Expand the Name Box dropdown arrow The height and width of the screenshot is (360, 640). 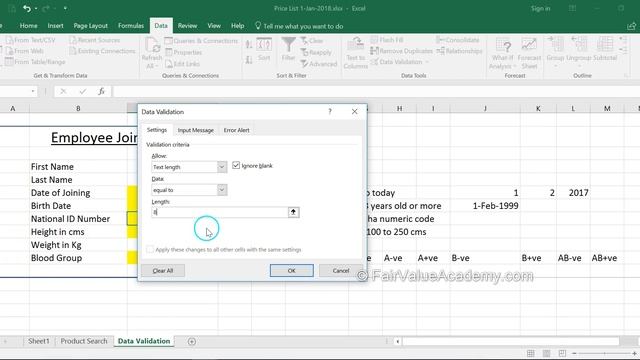(33, 91)
